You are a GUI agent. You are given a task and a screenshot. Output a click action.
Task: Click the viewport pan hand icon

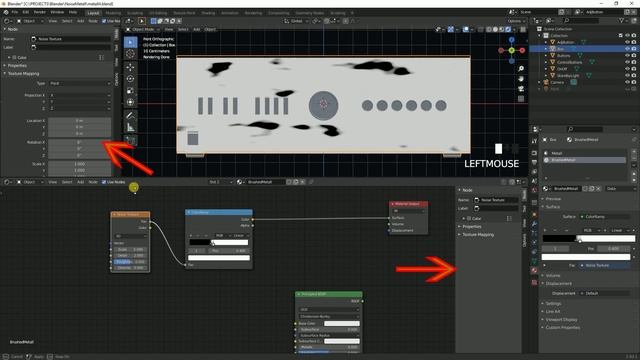click(x=521, y=78)
